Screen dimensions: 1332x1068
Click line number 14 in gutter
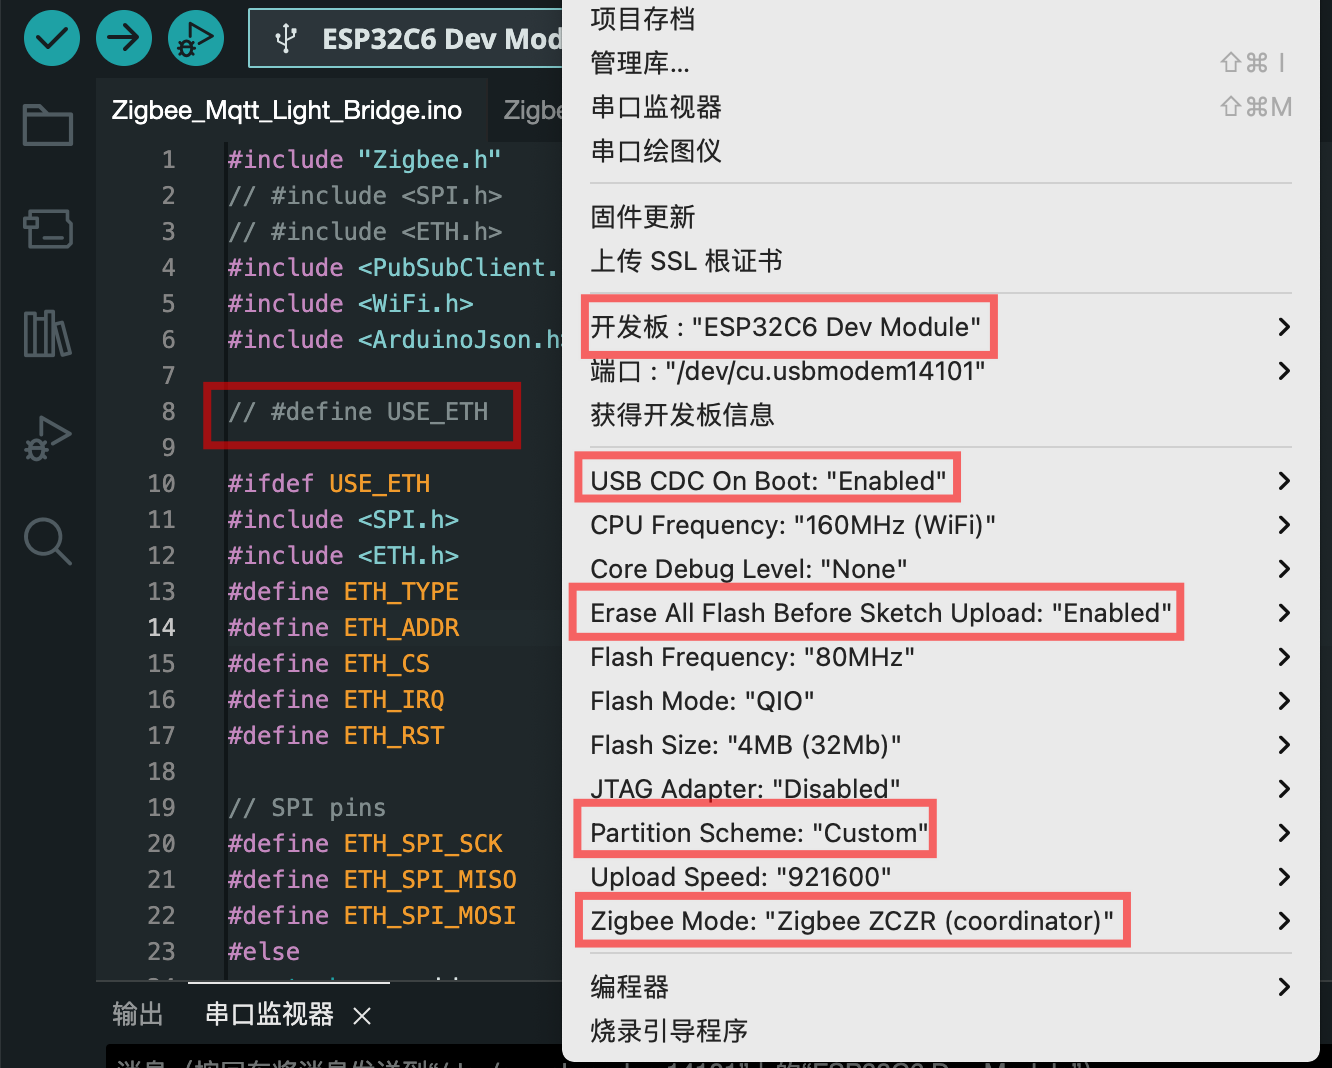(x=162, y=628)
